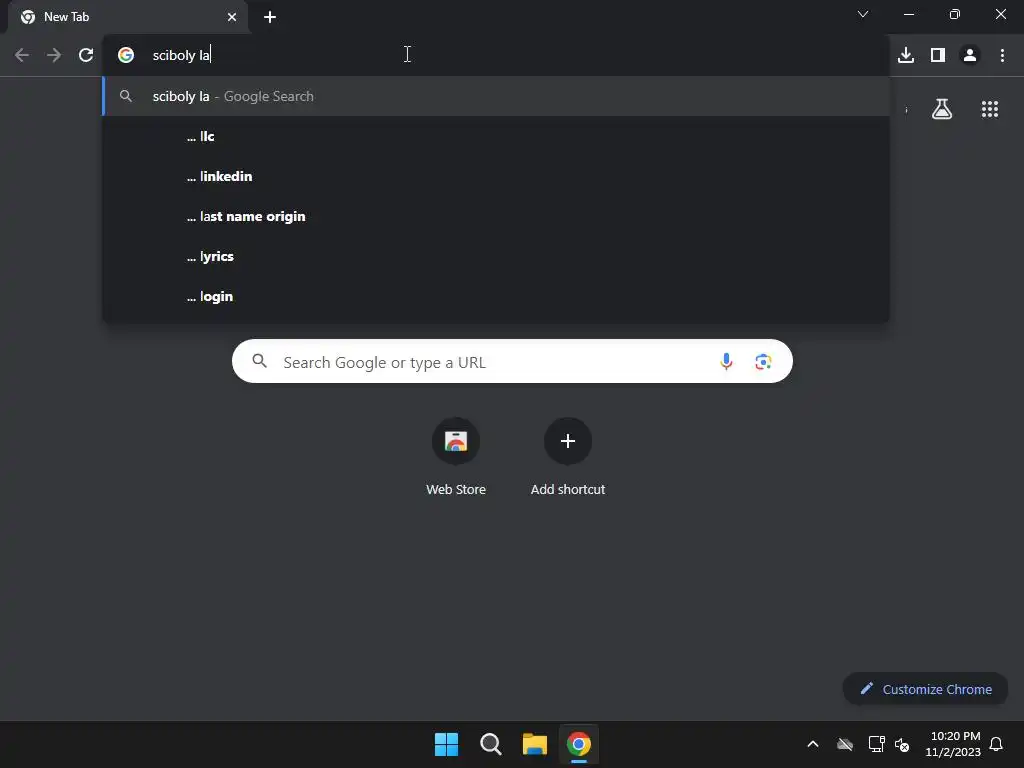Restore down the Chrome window
Image resolution: width=1024 pixels, height=768 pixels.
(x=955, y=14)
